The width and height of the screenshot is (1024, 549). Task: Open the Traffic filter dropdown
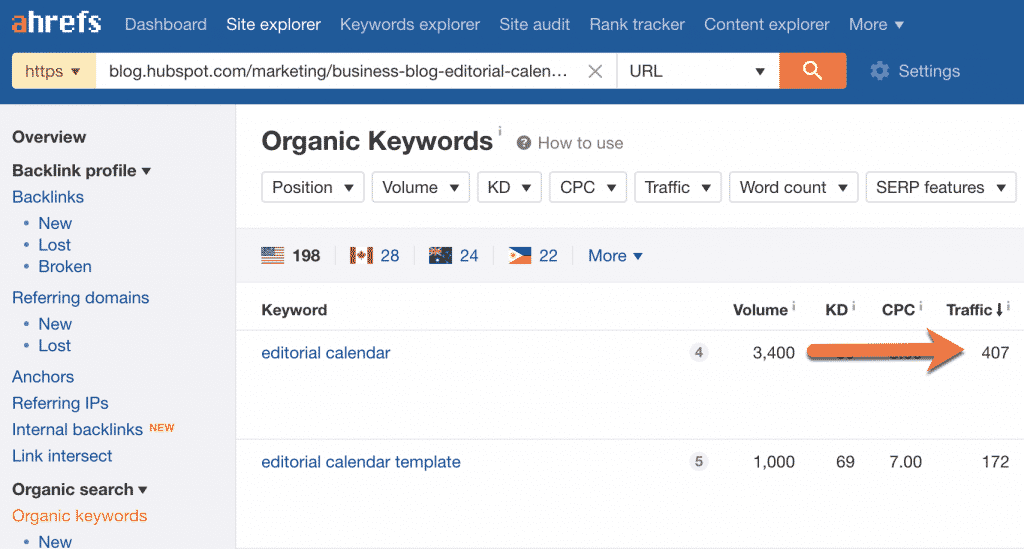tap(678, 187)
